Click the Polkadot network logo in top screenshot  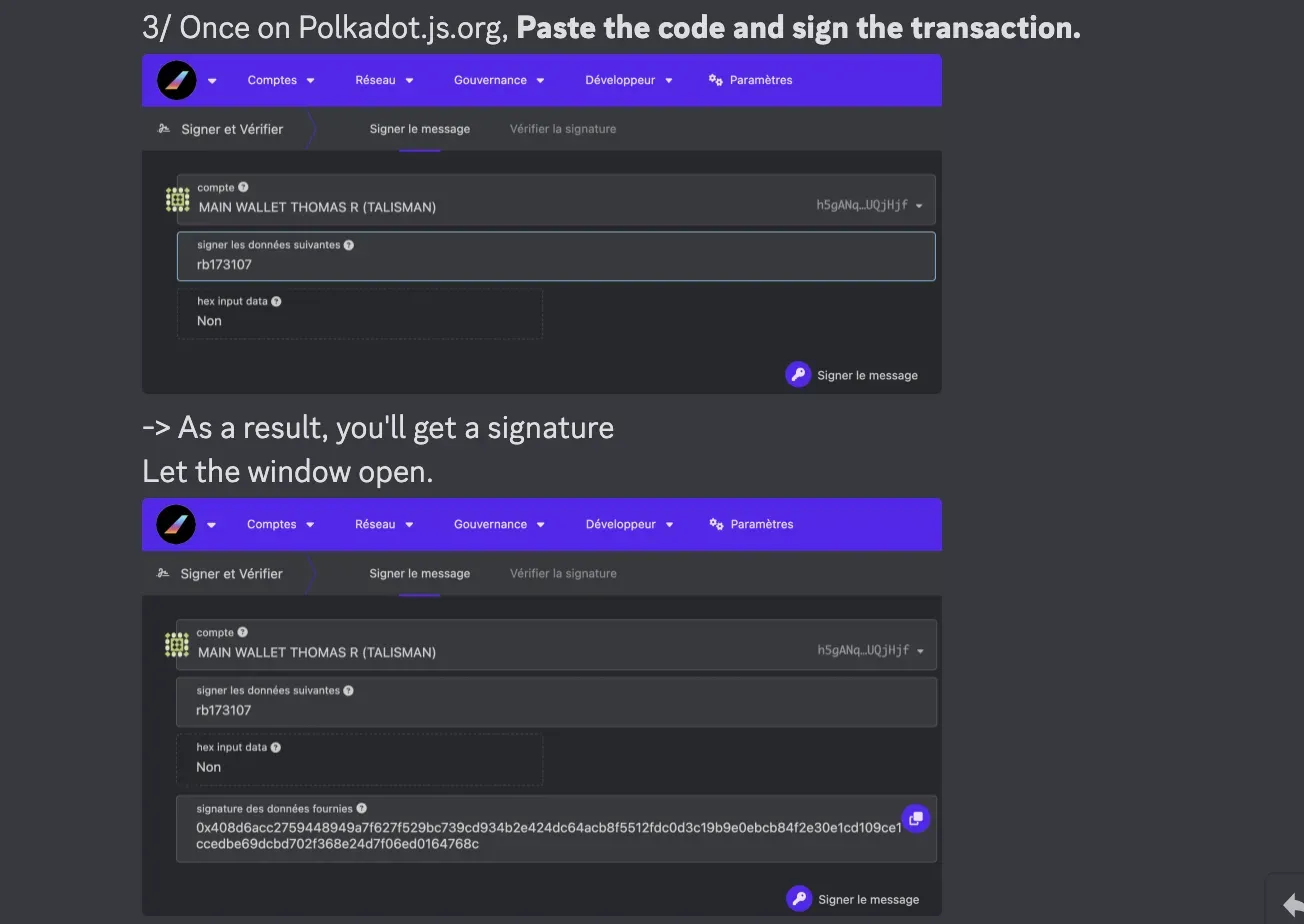[x=177, y=80]
